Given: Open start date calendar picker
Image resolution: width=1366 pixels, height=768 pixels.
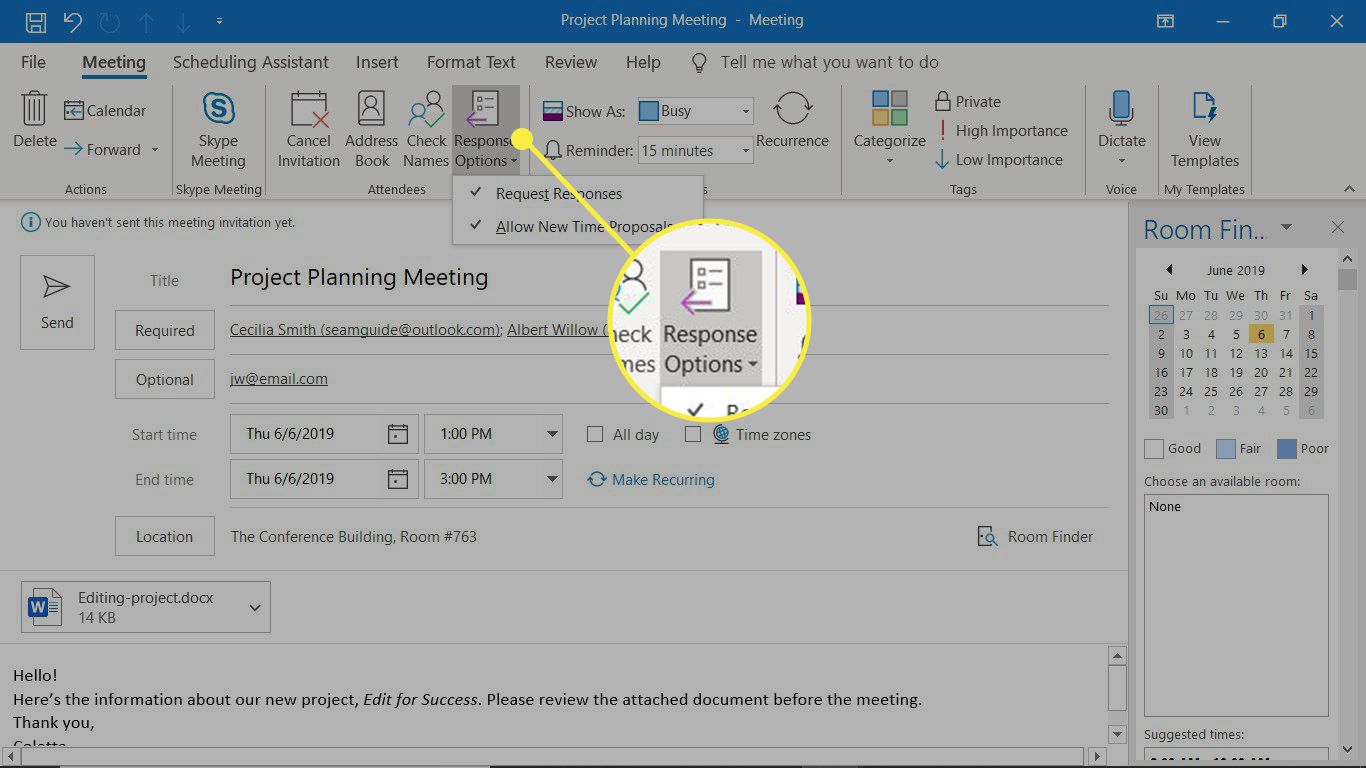Looking at the screenshot, I should coord(398,434).
